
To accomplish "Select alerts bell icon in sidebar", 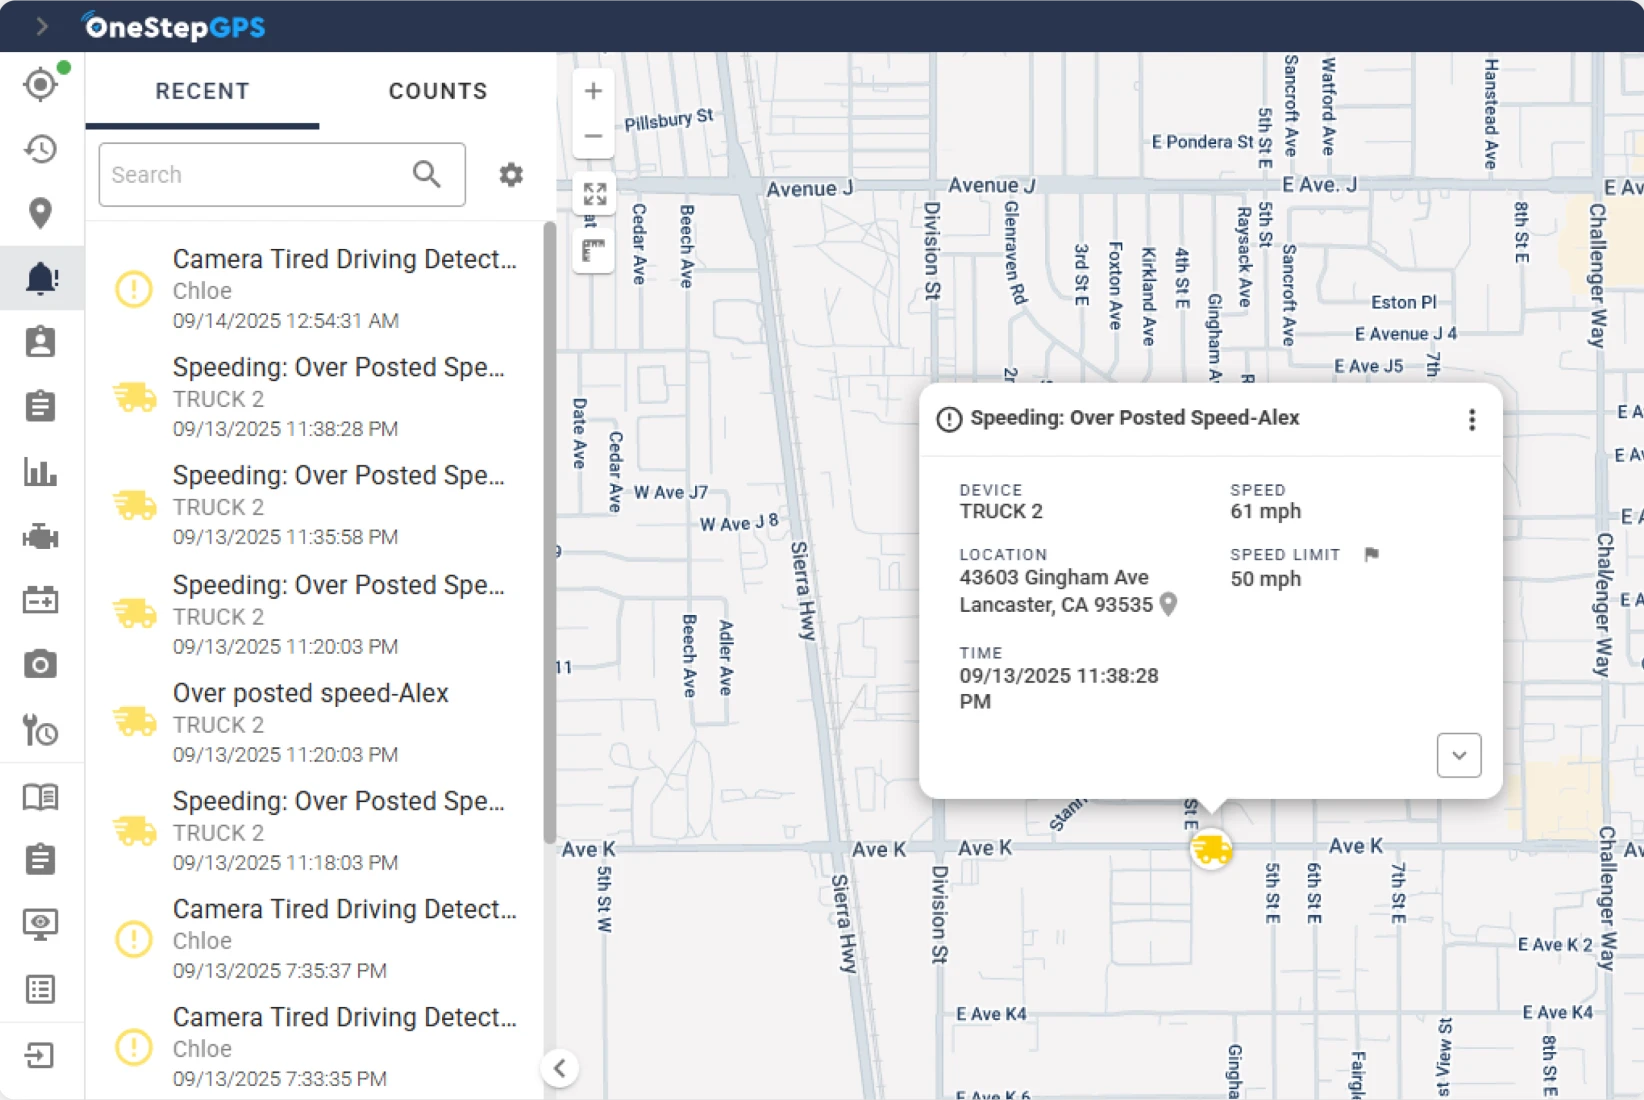I will (41, 277).
